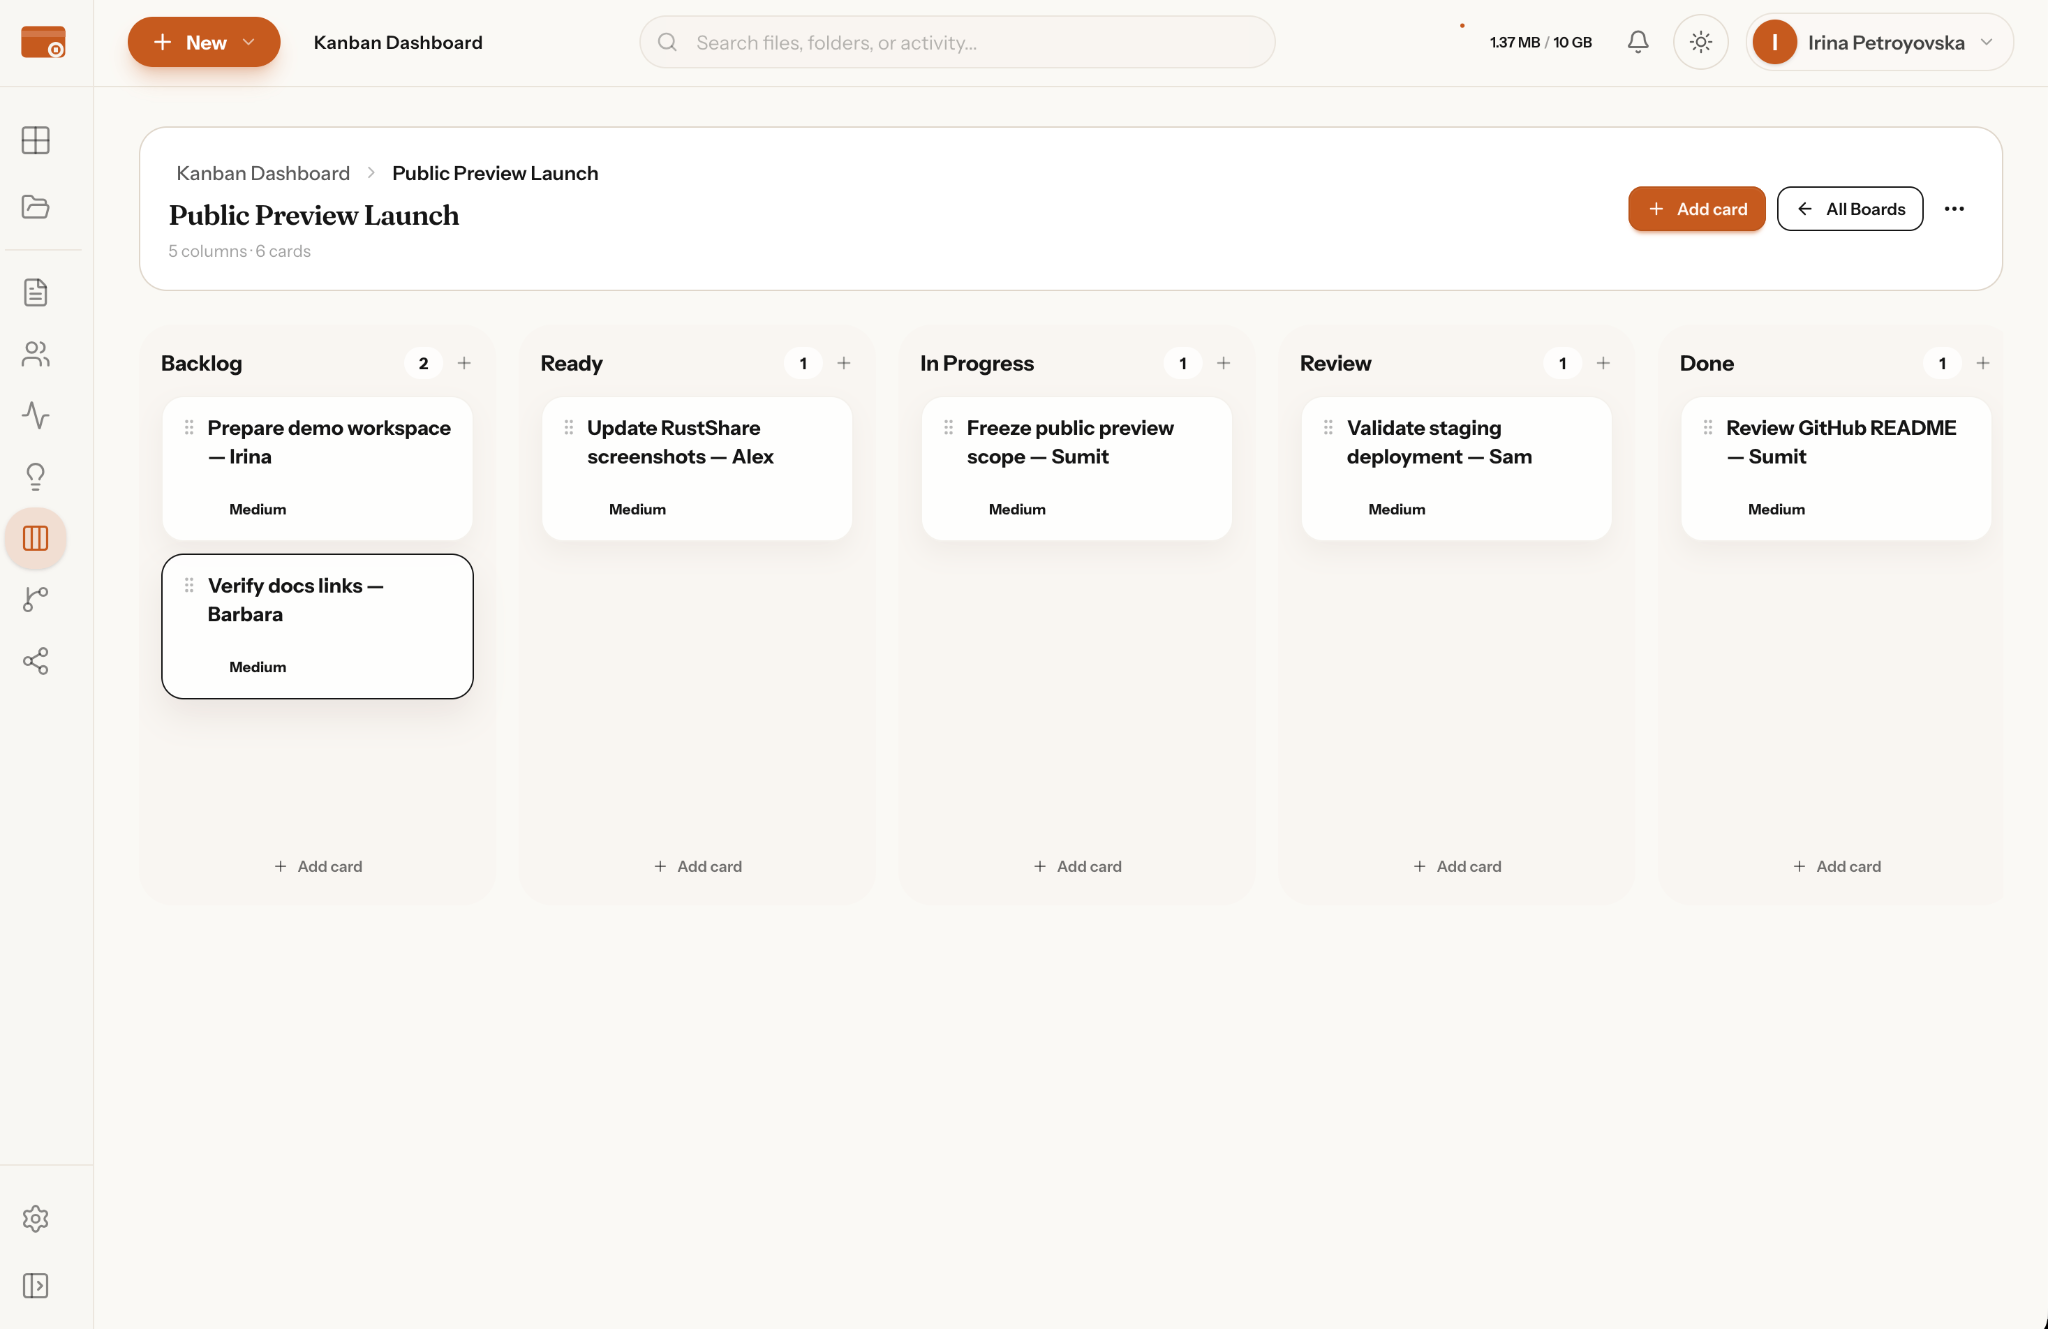The image size is (2048, 1329).
Task: Click Add card at bottom of Ready
Action: 698,866
